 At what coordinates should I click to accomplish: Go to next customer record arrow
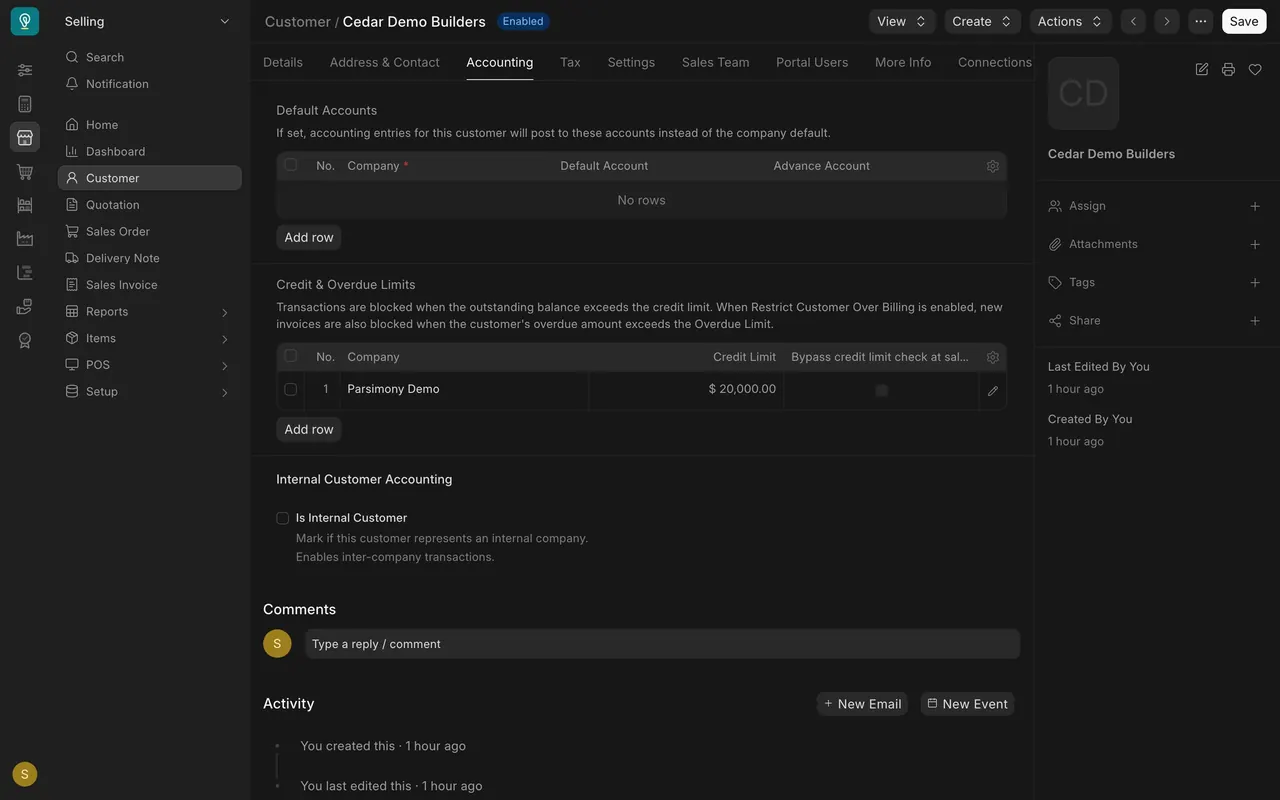coord(1166,21)
